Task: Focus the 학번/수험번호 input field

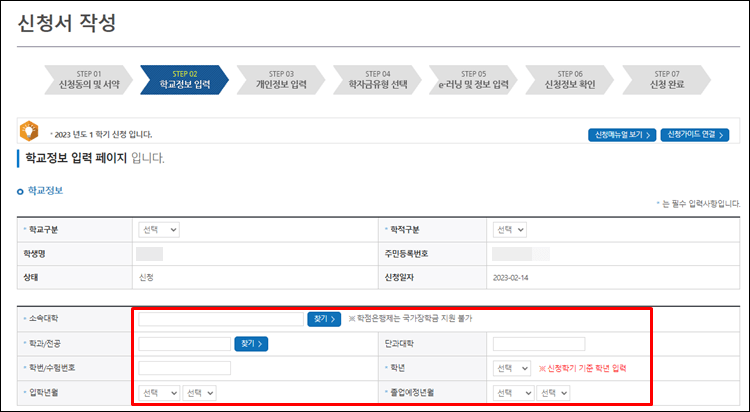Action: [x=185, y=368]
